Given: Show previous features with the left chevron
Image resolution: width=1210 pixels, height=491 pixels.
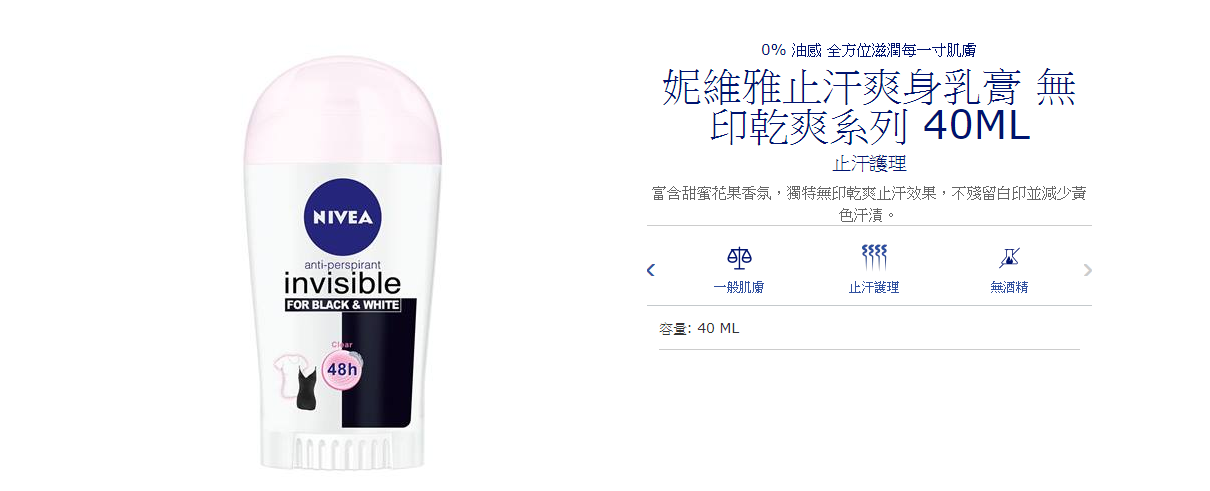Looking at the screenshot, I should tap(651, 270).
